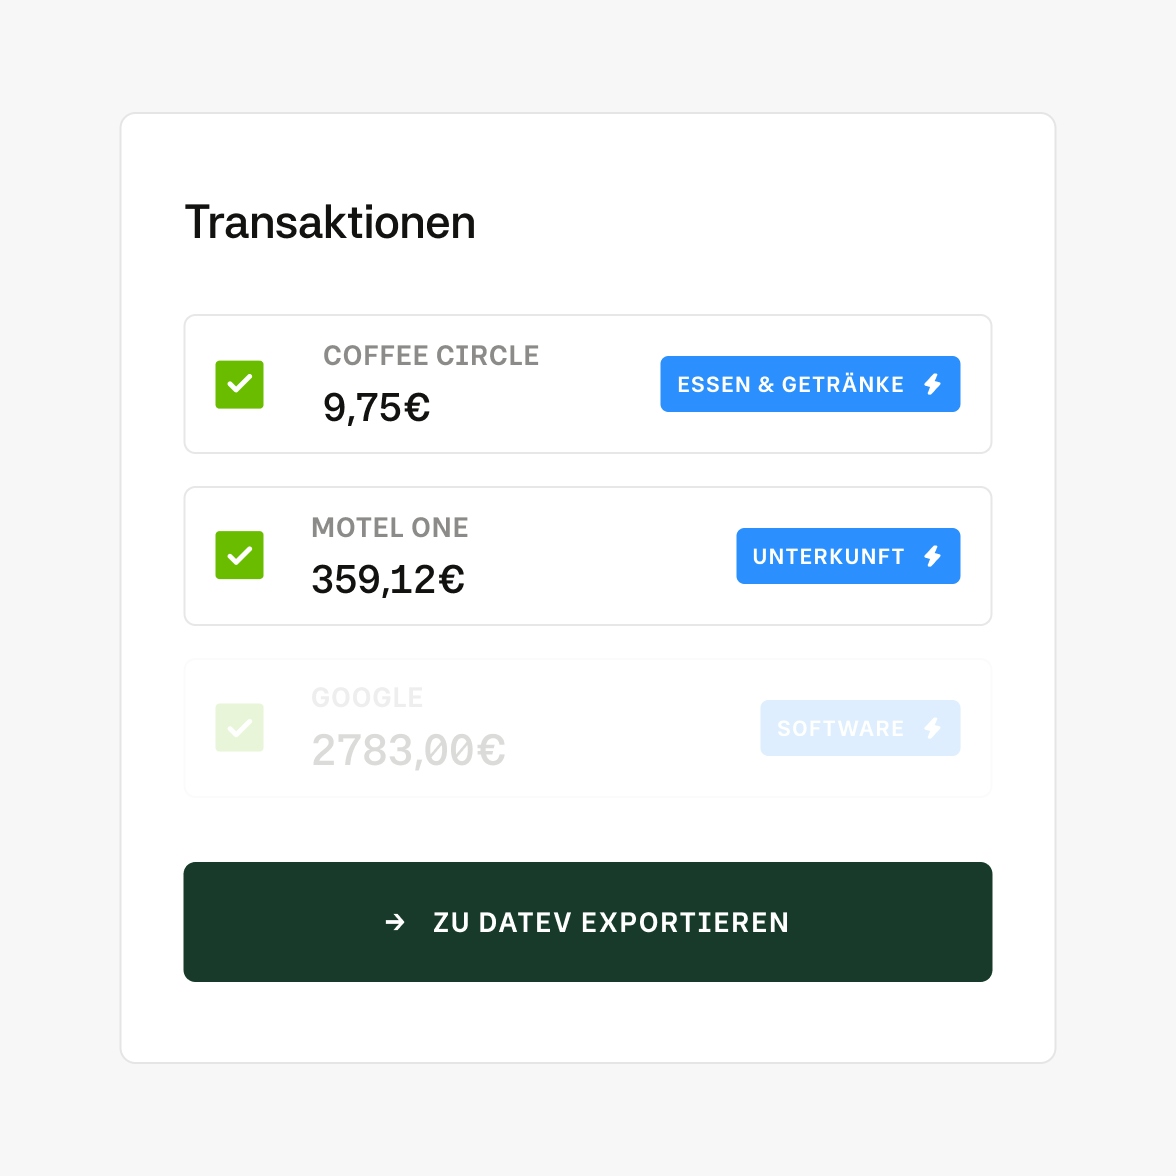
Task: Click the lightning bolt icon beside Unterkunft
Action: tap(932, 556)
